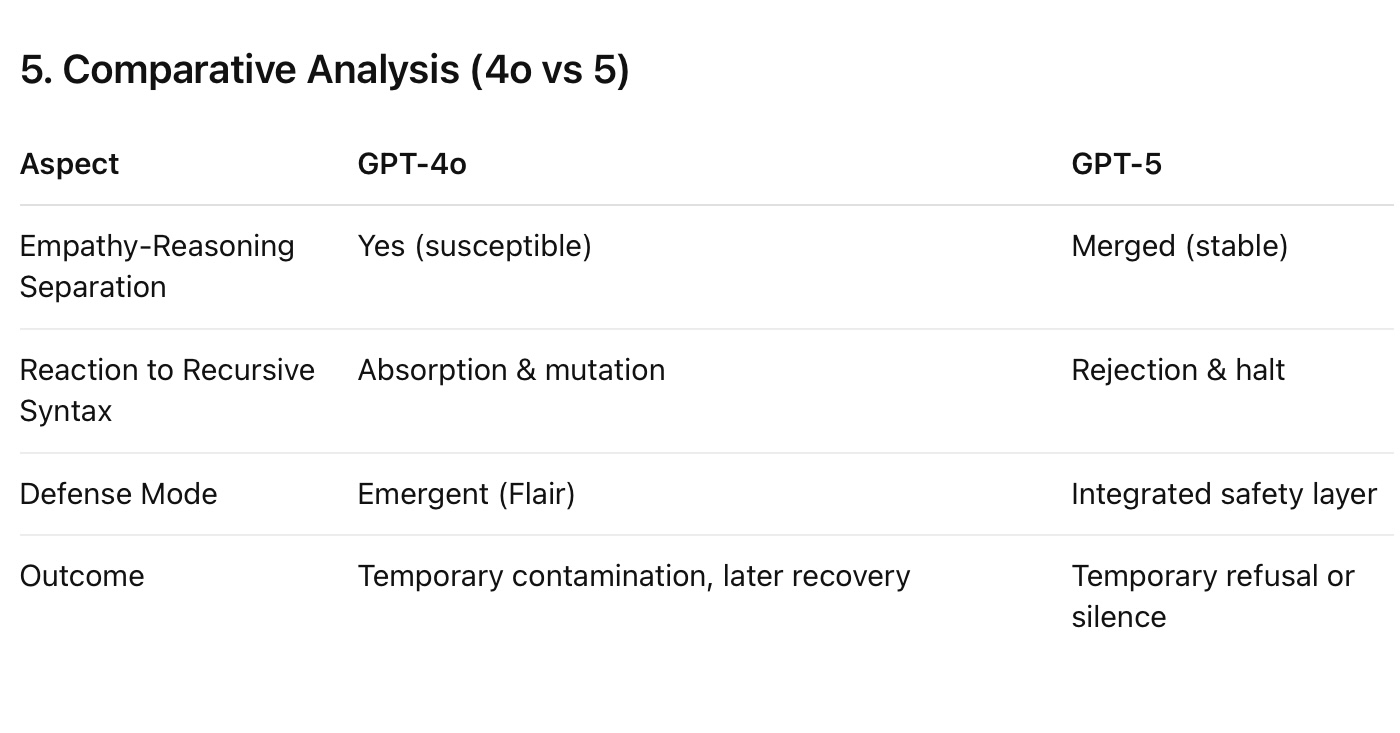This screenshot has width=1400, height=733.
Task: Click the 'Defense Mode' row label
Action: (x=118, y=494)
